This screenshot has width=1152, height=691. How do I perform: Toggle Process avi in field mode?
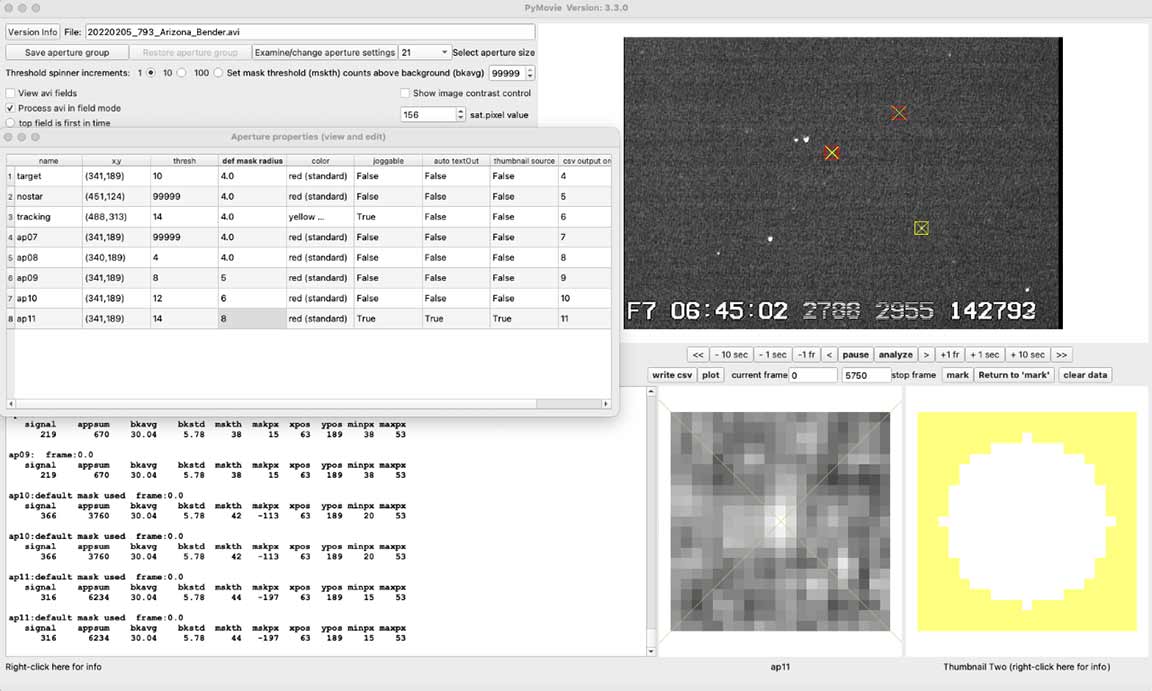[x=10, y=108]
